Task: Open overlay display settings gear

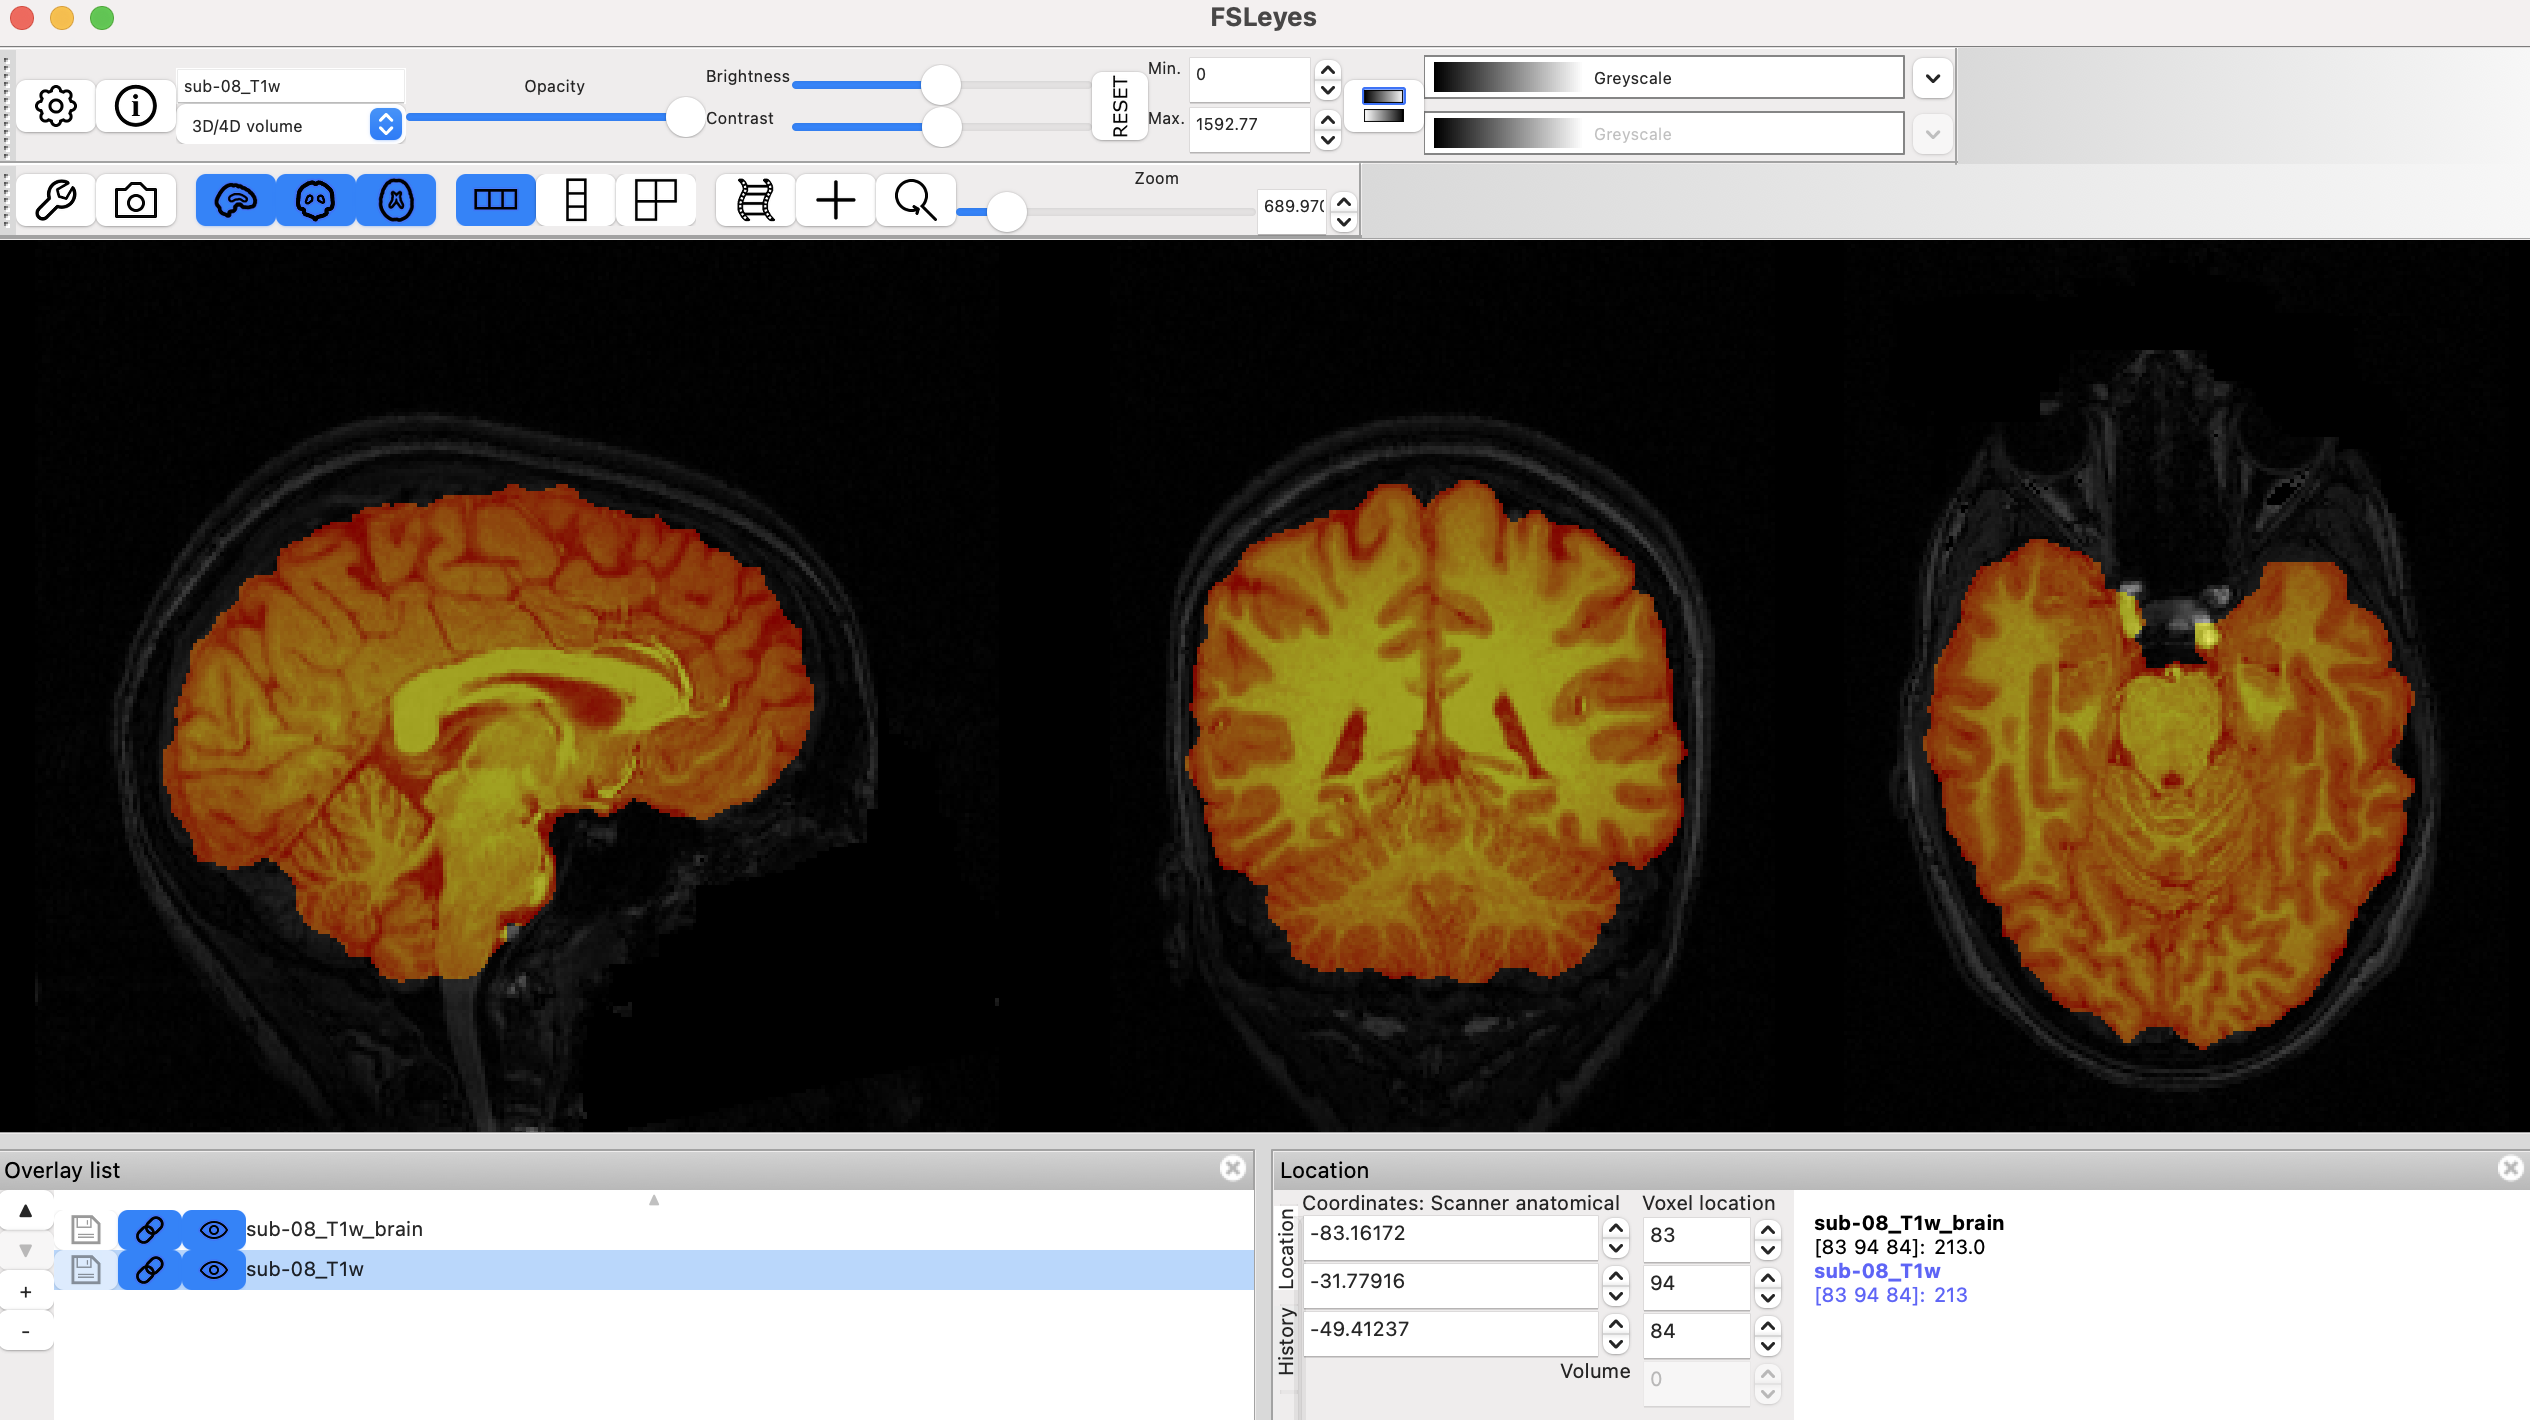Action: 56,105
